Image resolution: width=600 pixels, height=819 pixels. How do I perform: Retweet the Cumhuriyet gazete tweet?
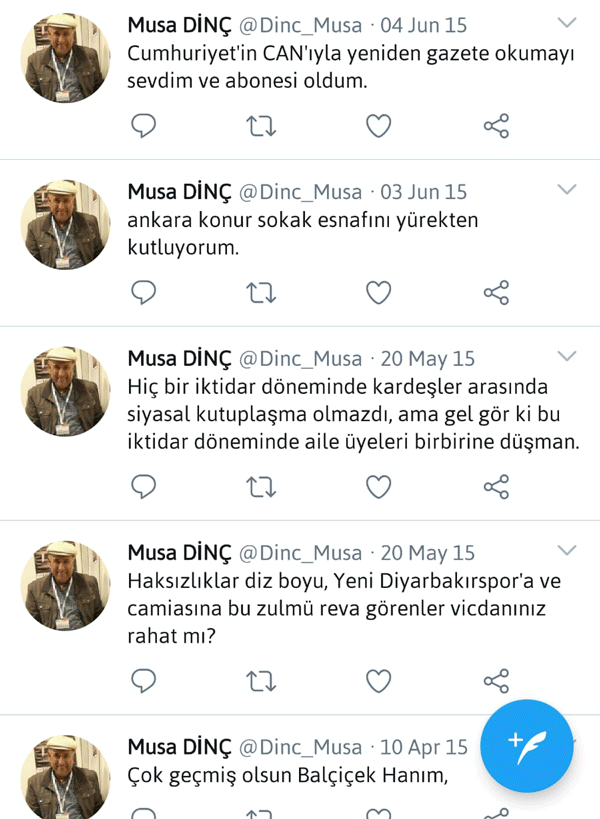pos(261,126)
